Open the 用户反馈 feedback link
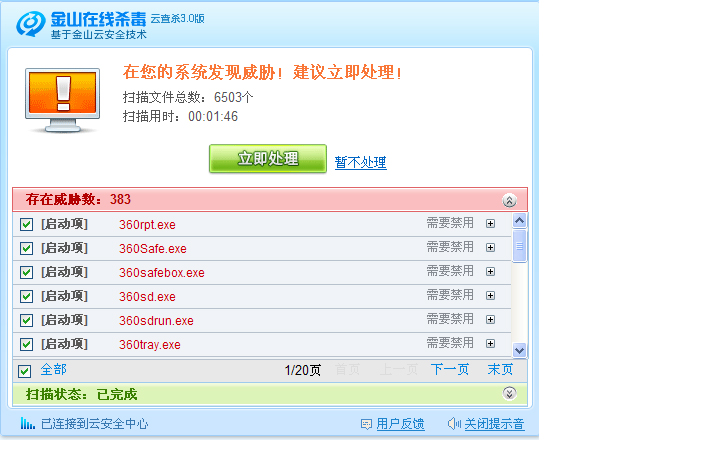The height and width of the screenshot is (450, 720). pos(400,424)
